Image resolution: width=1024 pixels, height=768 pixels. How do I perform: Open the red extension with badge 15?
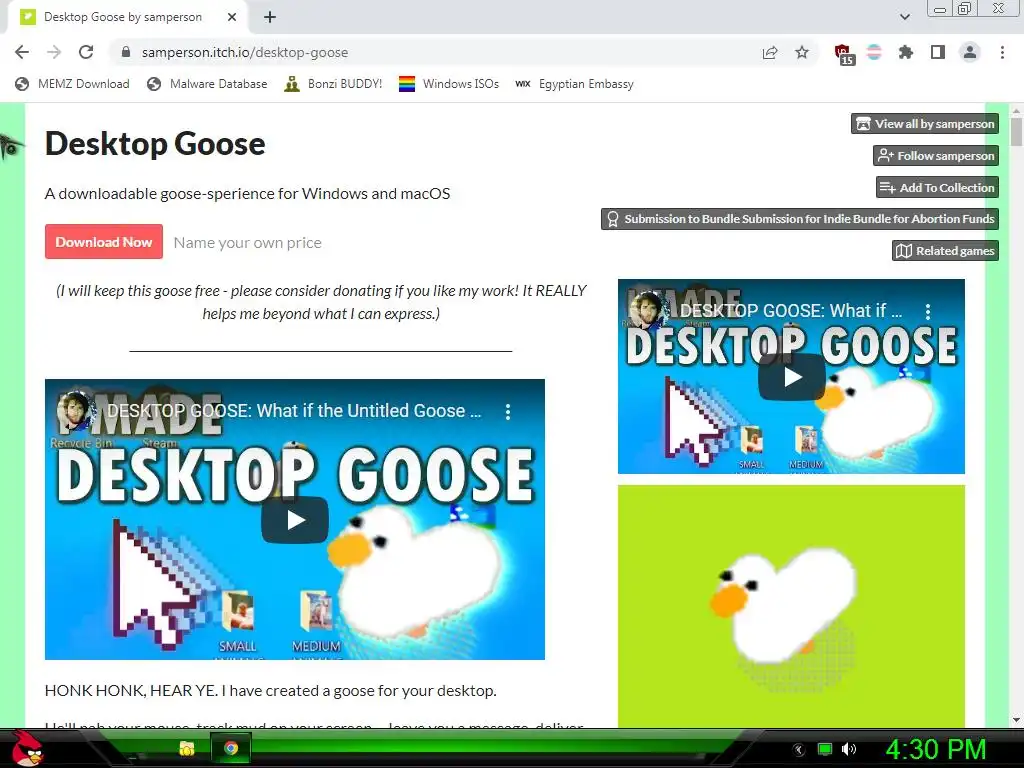tap(844, 54)
